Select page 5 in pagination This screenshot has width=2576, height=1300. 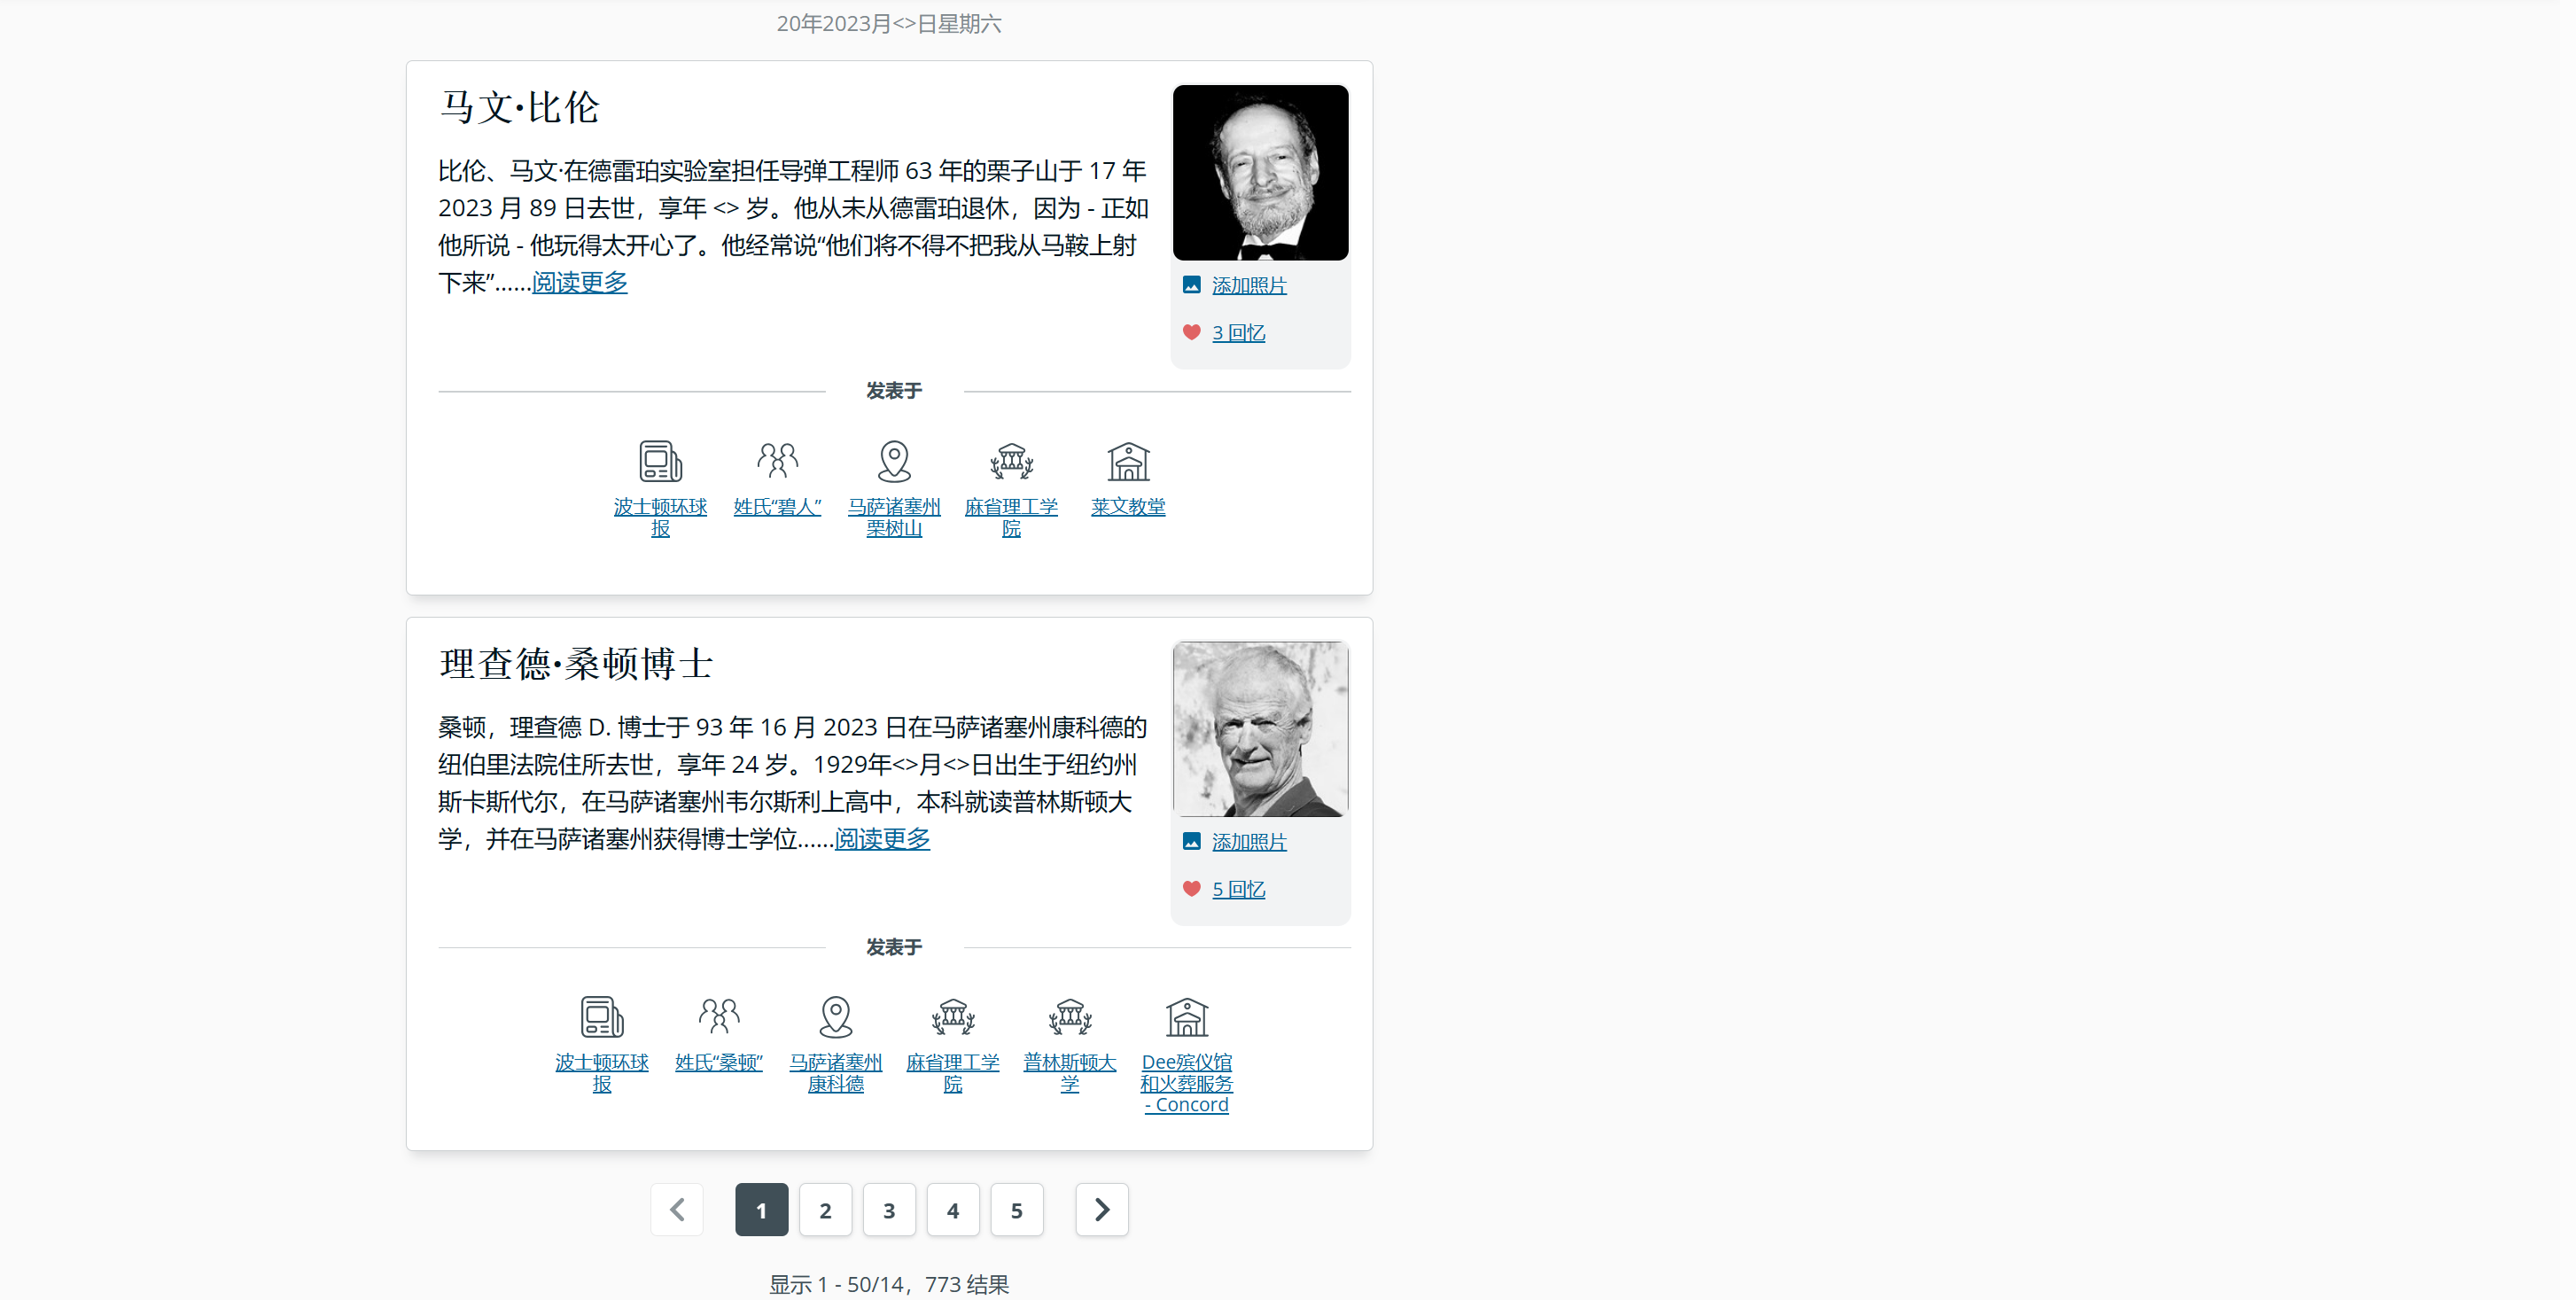1016,1210
